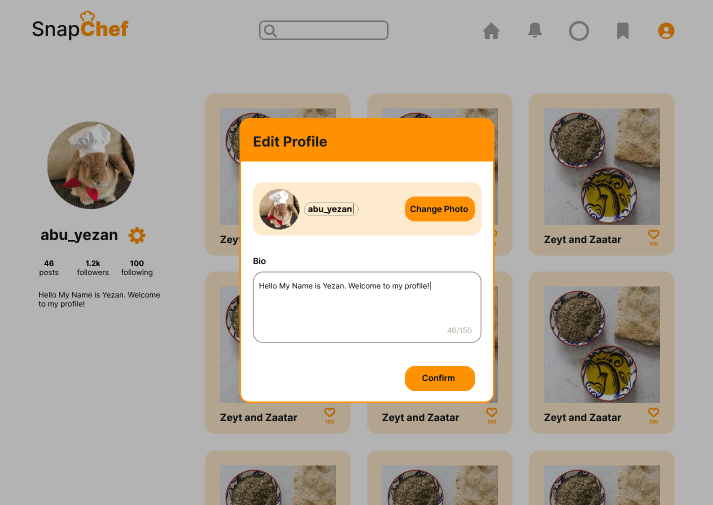Screen dimensions: 713x505
Task: Like the top-right Zeyt and Zaatar post
Action: click(x=653, y=235)
